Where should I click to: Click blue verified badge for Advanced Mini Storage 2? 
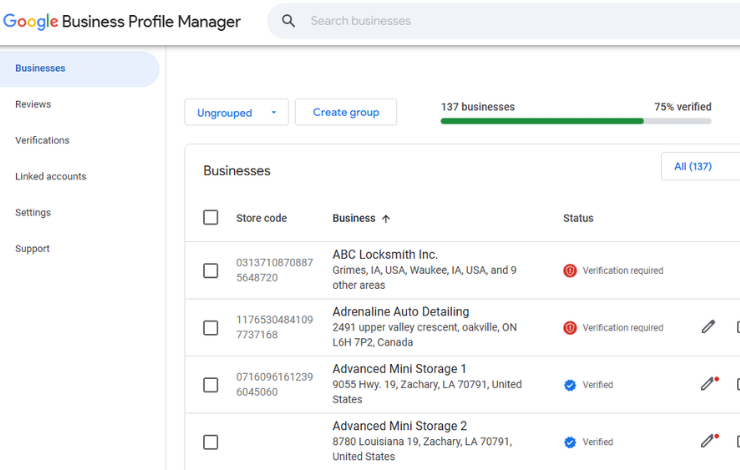[x=570, y=442]
